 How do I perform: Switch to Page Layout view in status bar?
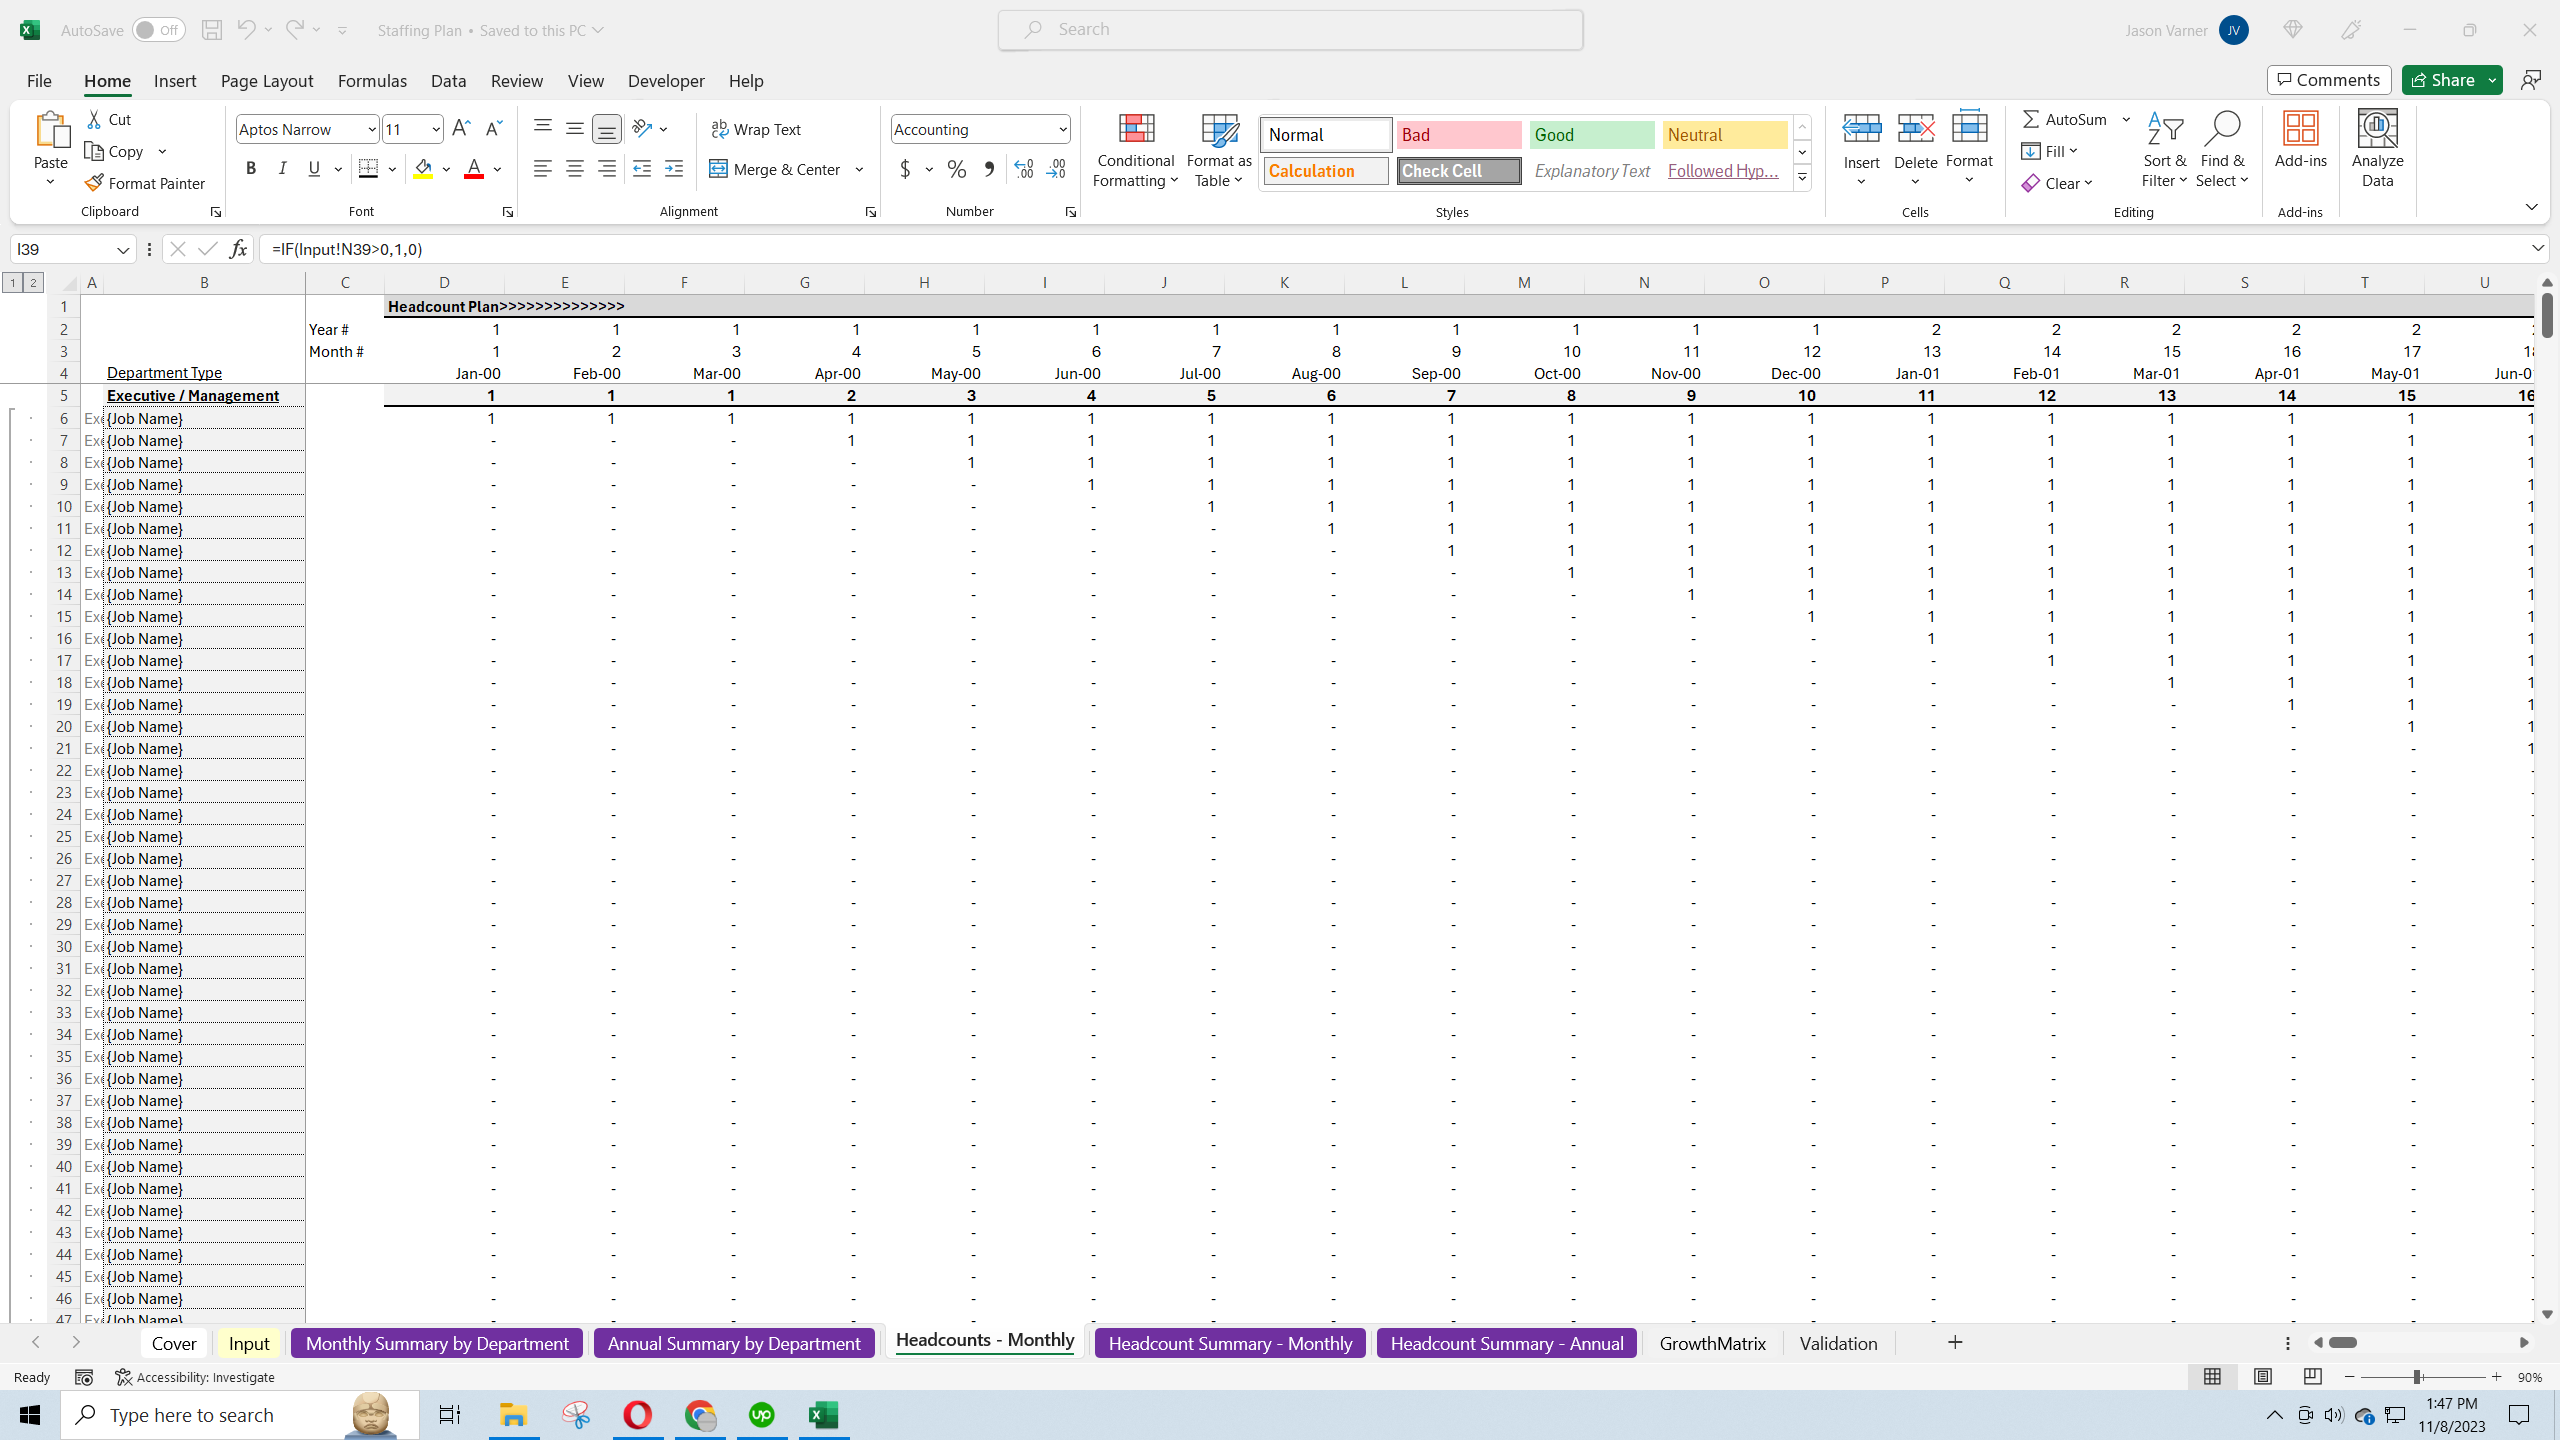tap(2262, 1377)
